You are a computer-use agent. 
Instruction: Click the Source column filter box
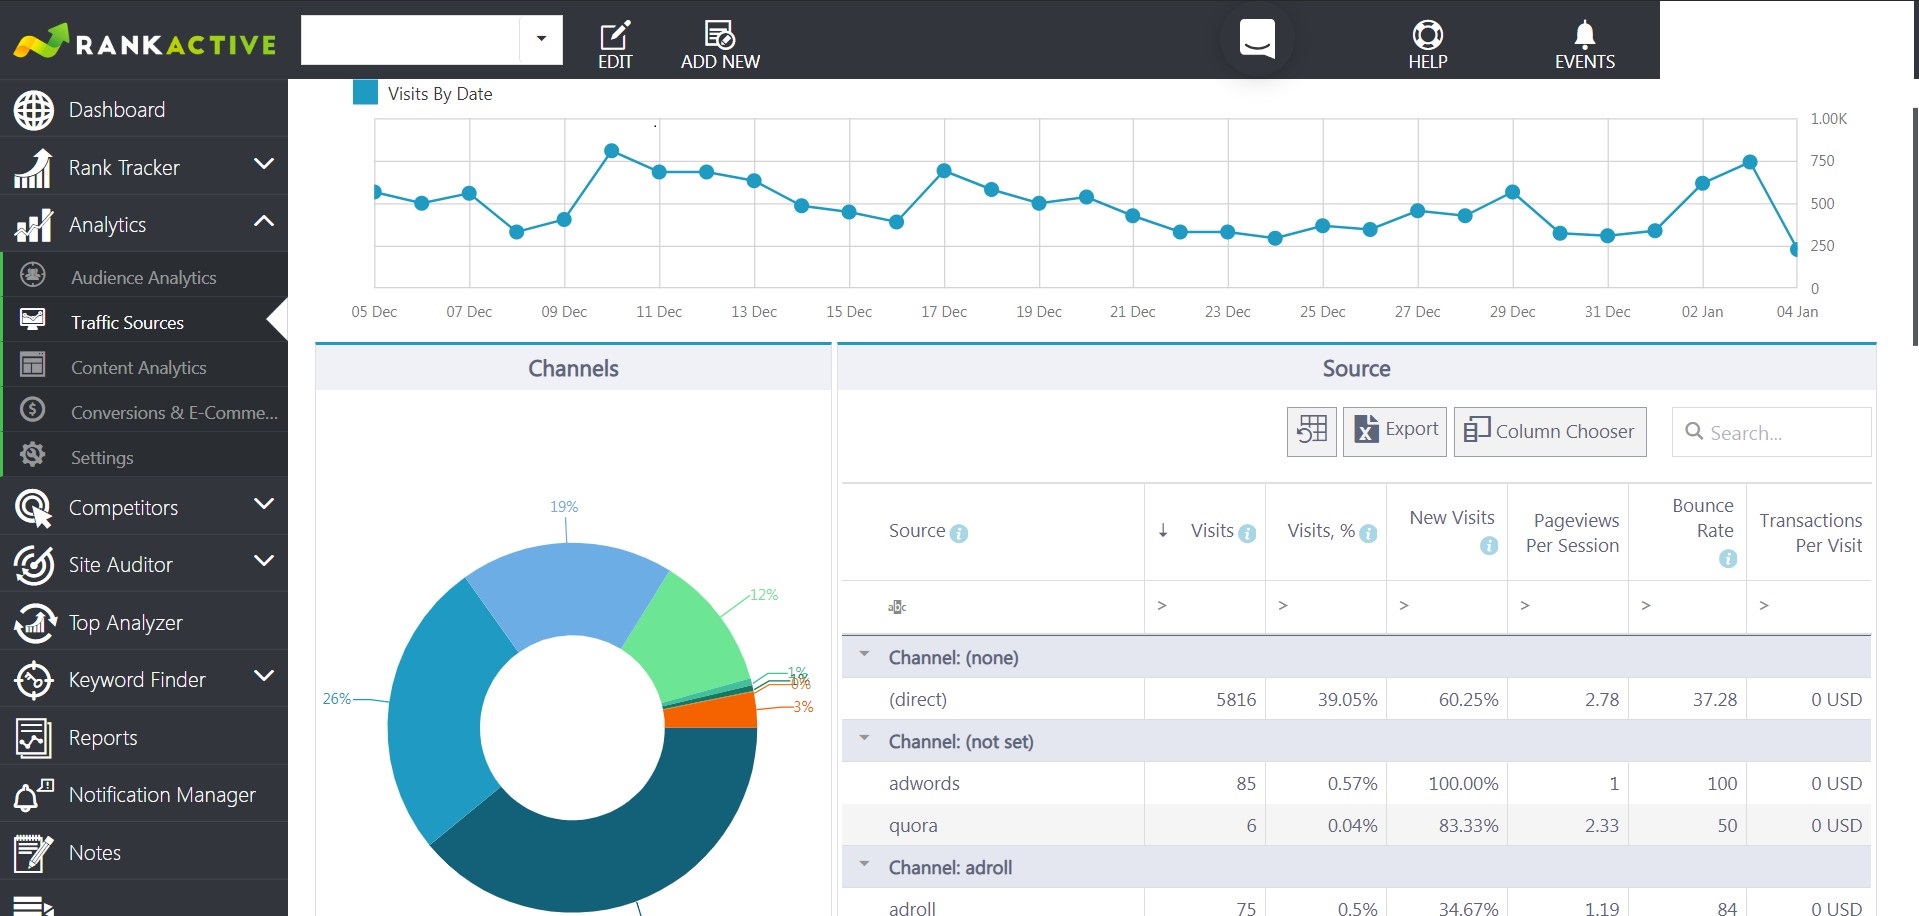992,606
